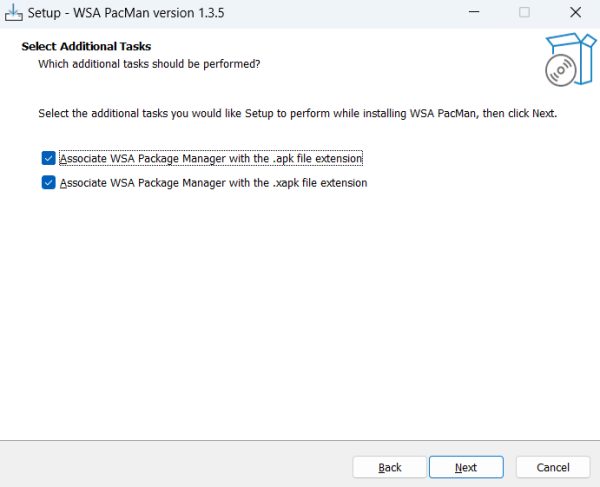Image resolution: width=600 pixels, height=487 pixels.
Task: Uncheck the .apk file extension checkbox
Action: [x=48, y=158]
